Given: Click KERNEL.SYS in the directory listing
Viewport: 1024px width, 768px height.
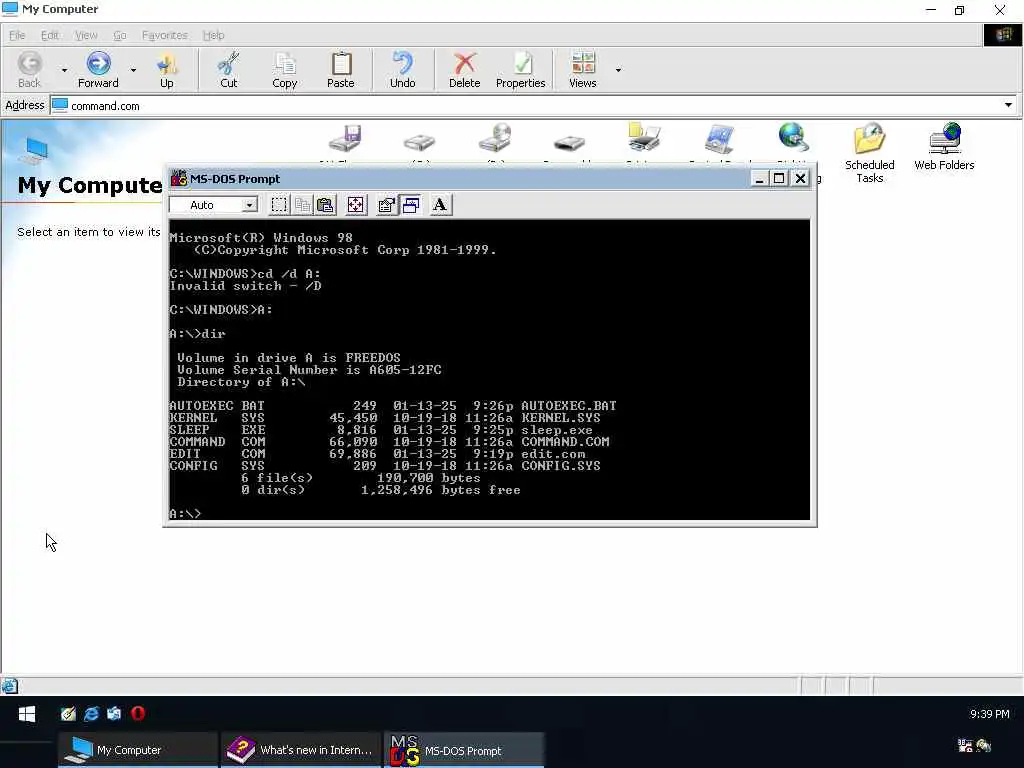Looking at the screenshot, I should tap(561, 418).
